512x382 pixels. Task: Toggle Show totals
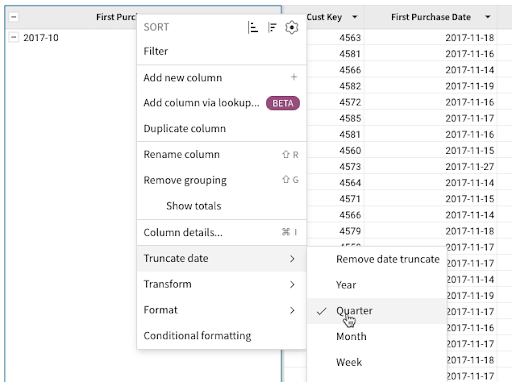coord(221,206)
